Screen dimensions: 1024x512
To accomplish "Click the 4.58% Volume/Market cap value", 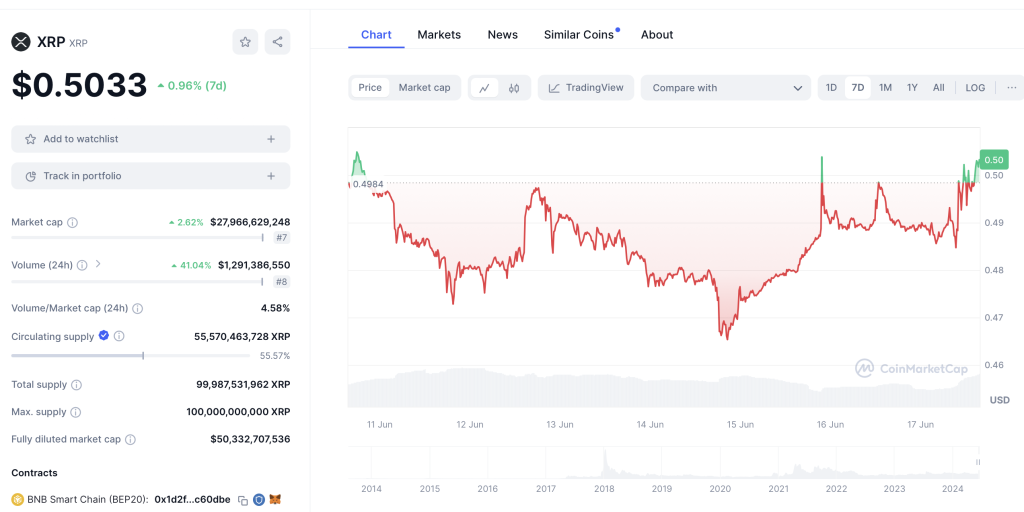I will [275, 308].
